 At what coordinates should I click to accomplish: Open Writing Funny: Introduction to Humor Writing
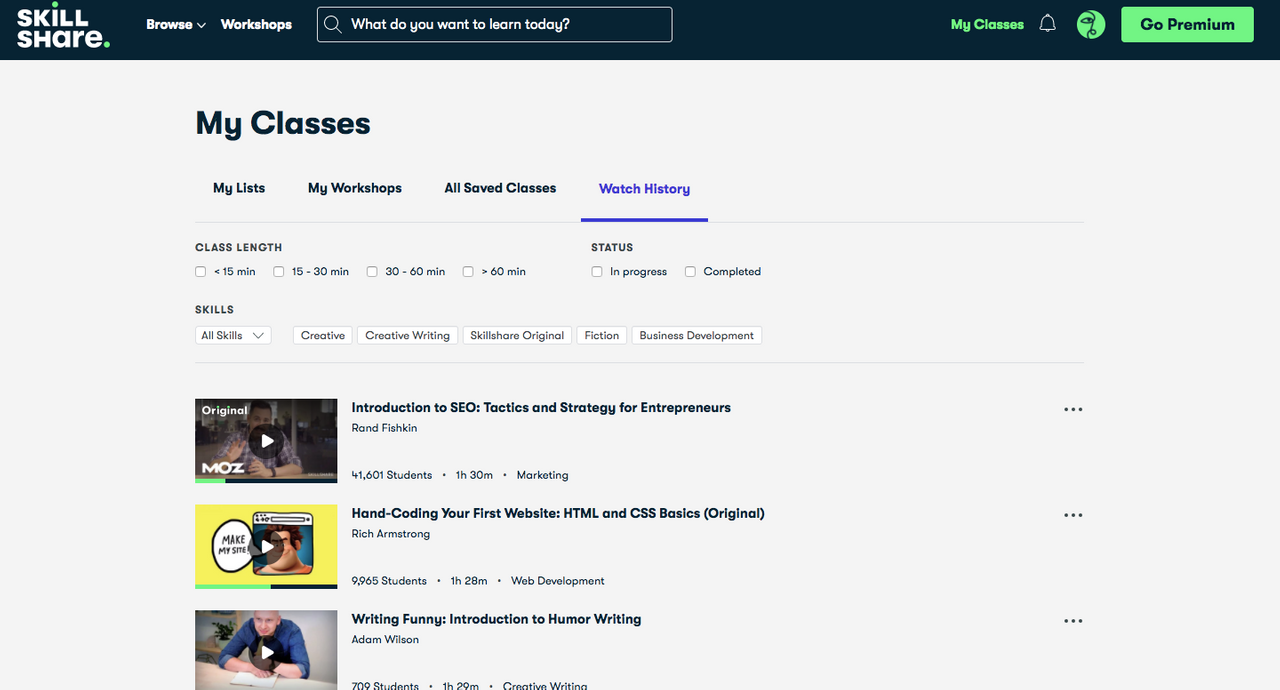[496, 620]
